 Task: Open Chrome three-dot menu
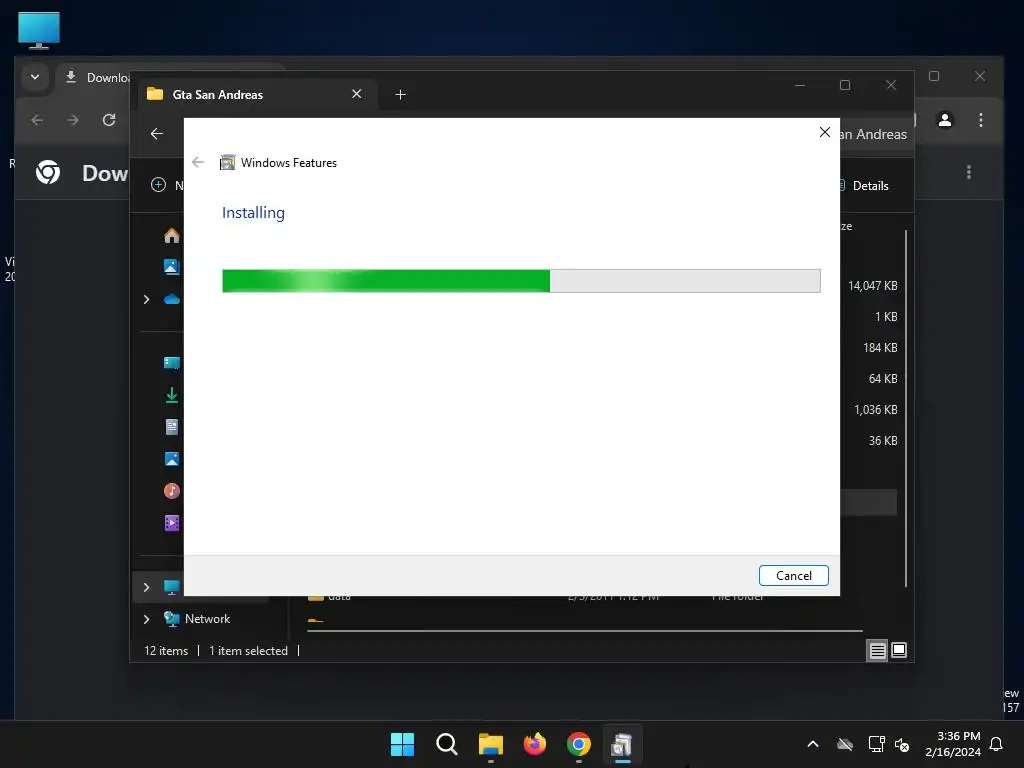click(980, 120)
